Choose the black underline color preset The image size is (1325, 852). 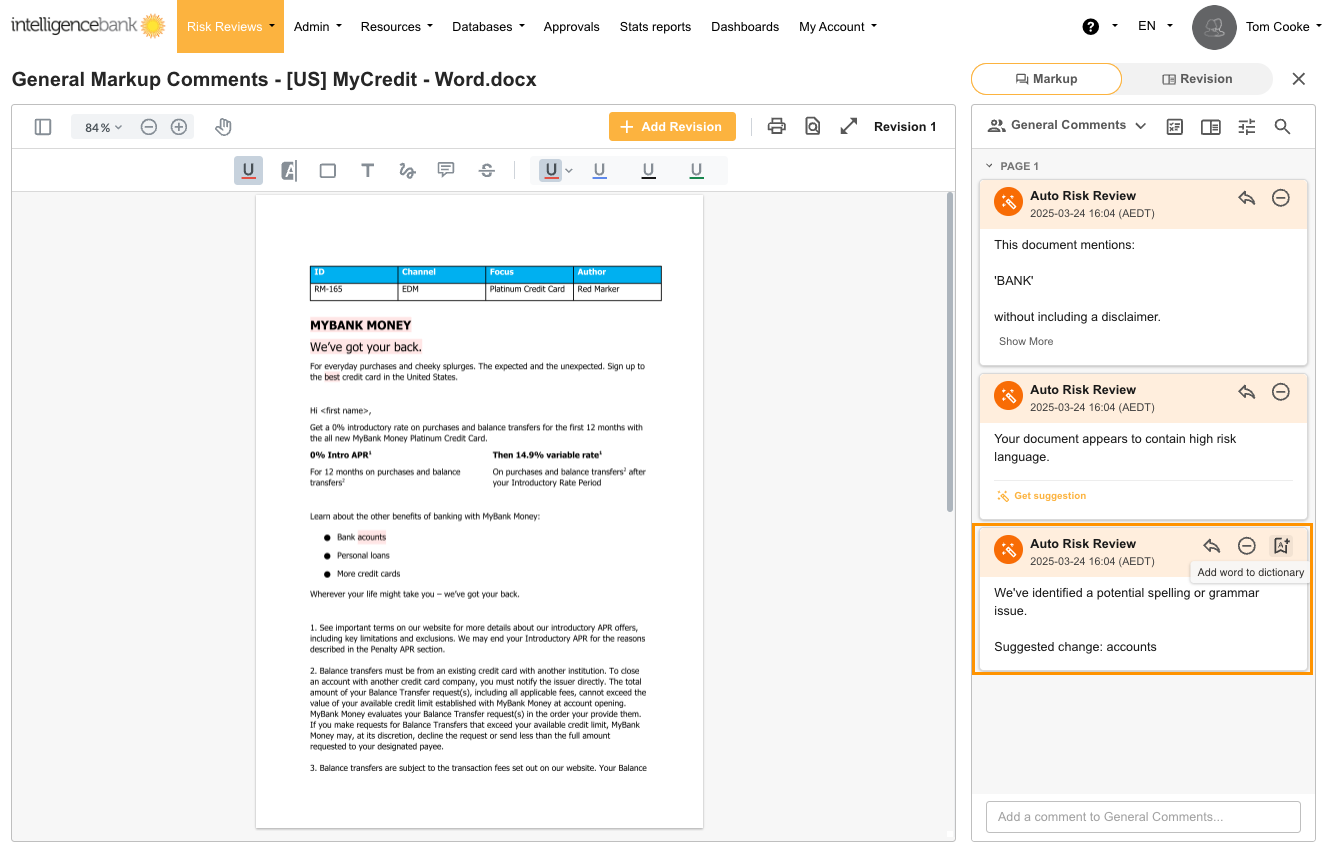coord(648,171)
